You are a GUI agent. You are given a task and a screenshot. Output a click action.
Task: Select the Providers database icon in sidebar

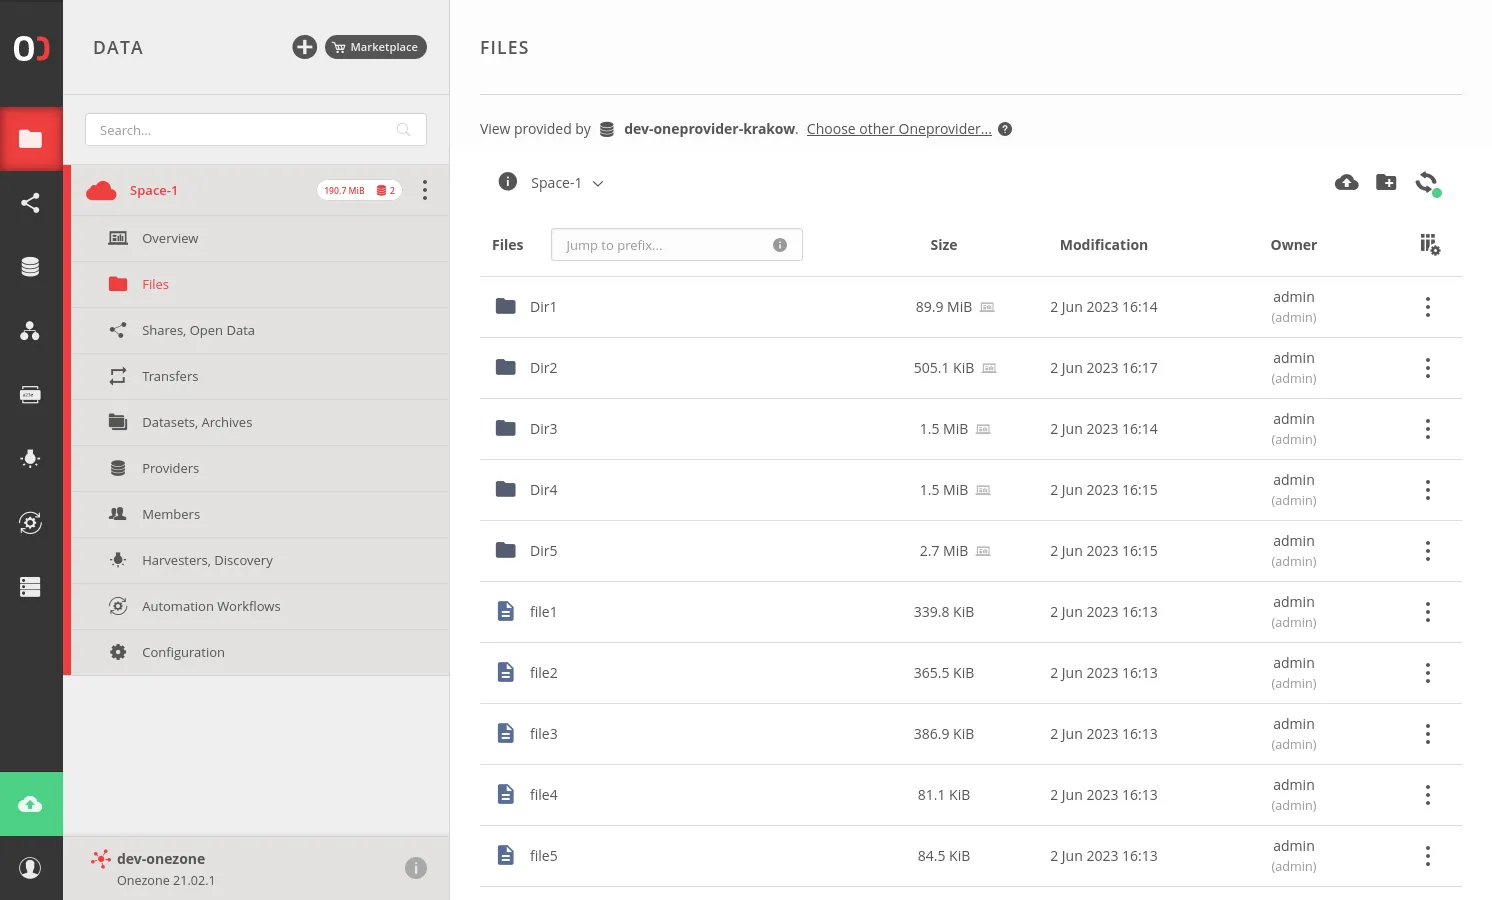31,266
